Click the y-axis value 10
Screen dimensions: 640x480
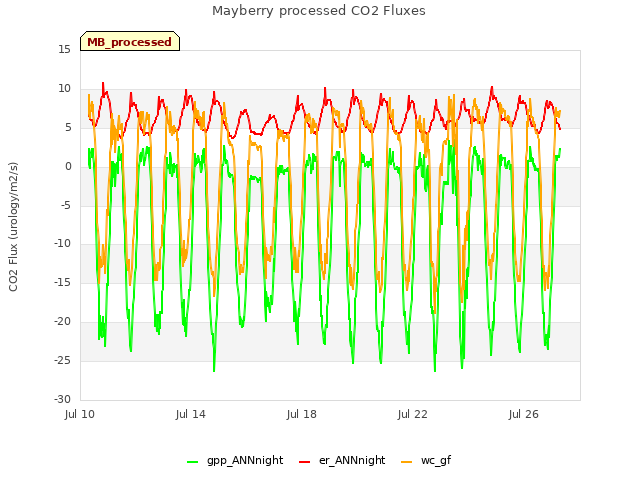(64, 89)
